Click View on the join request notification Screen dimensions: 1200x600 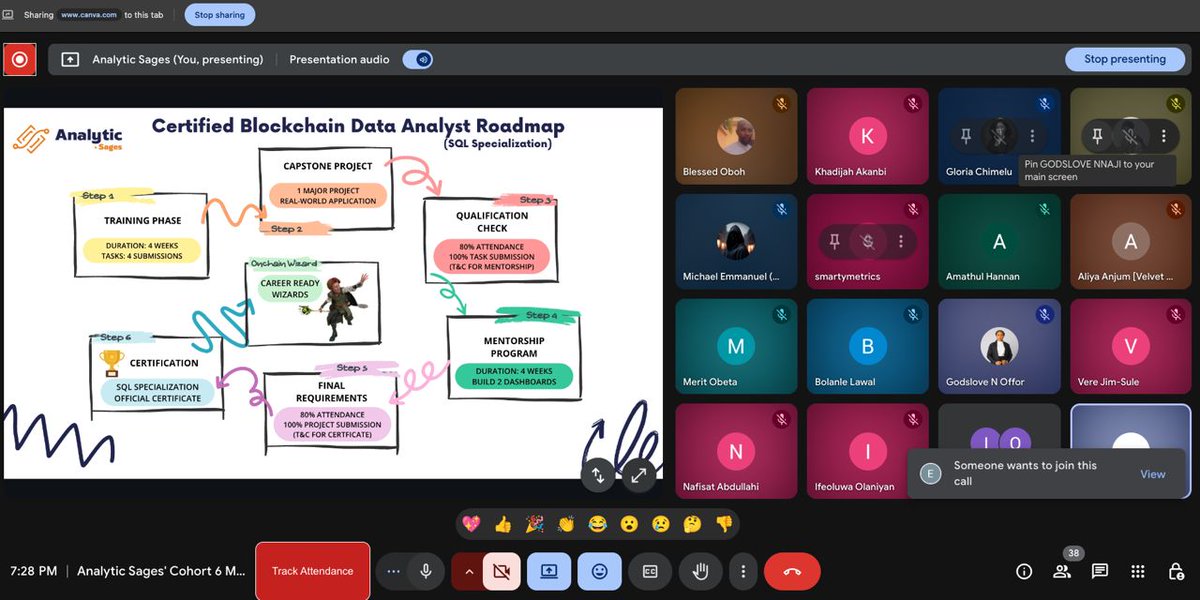tap(1152, 474)
